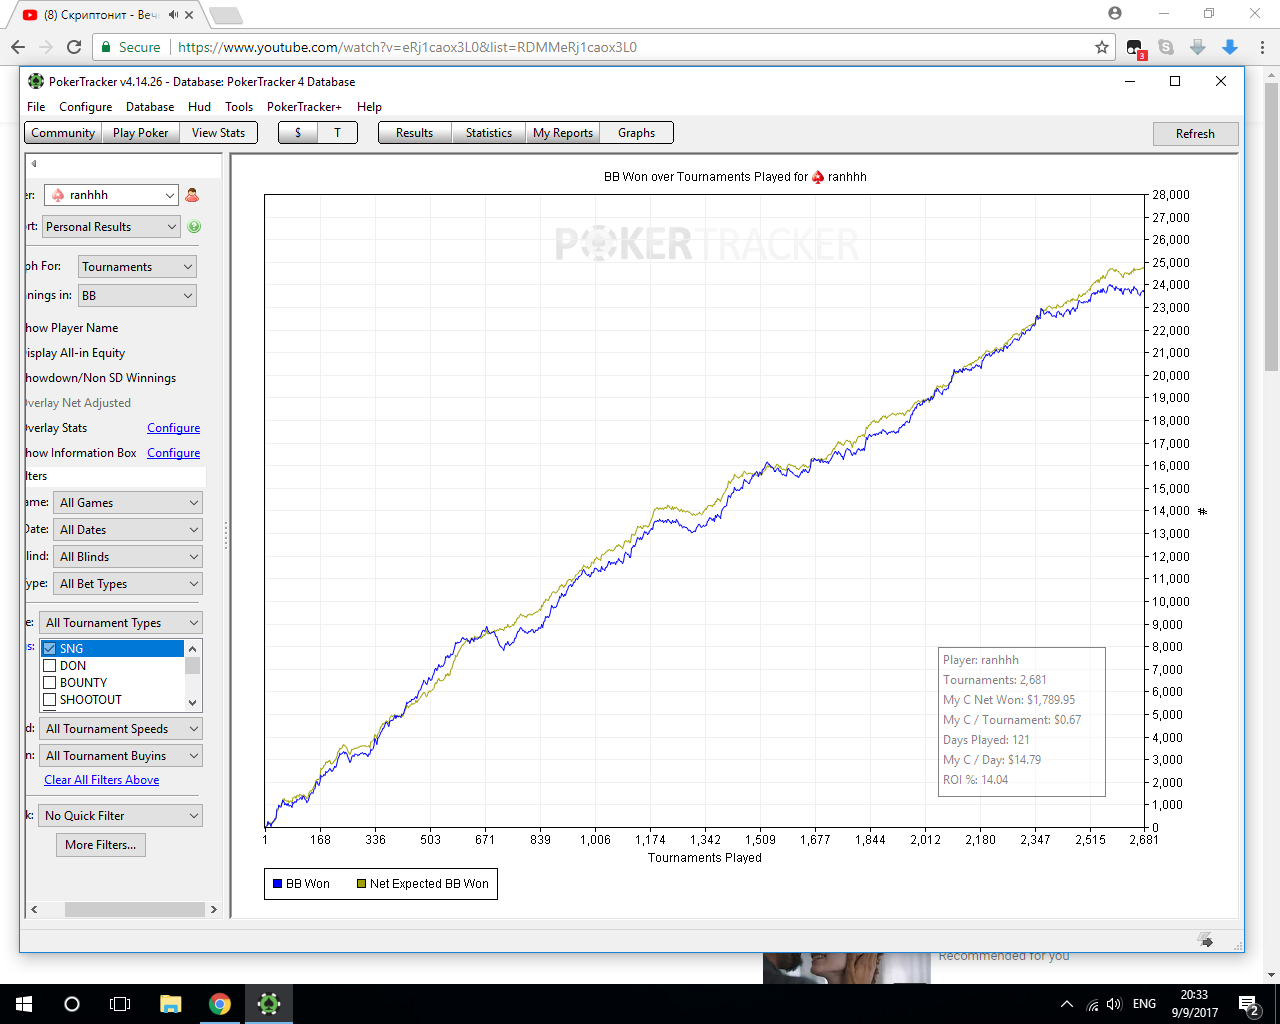Click Clear All Filters Above link
This screenshot has width=1280, height=1024.
102,780
